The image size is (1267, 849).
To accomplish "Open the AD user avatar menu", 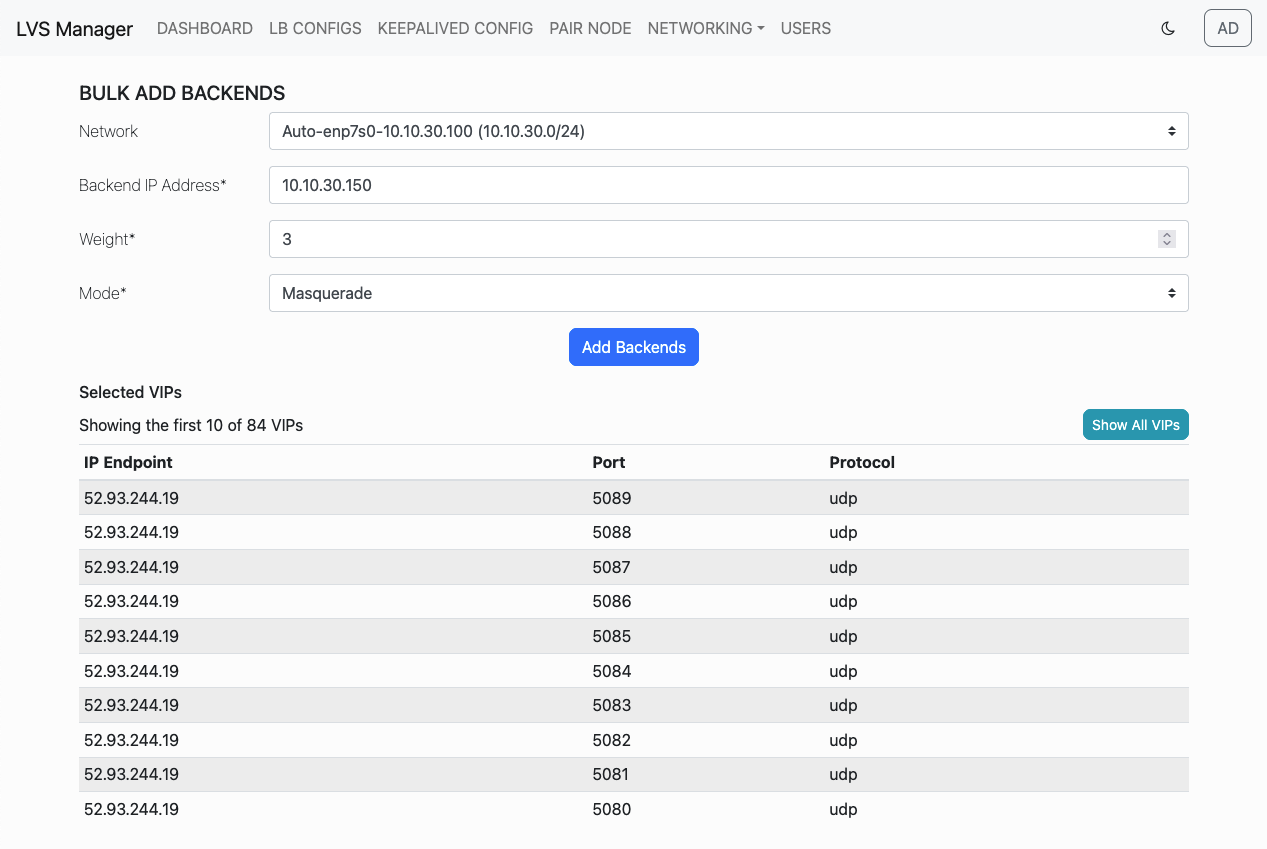I will pos(1228,28).
